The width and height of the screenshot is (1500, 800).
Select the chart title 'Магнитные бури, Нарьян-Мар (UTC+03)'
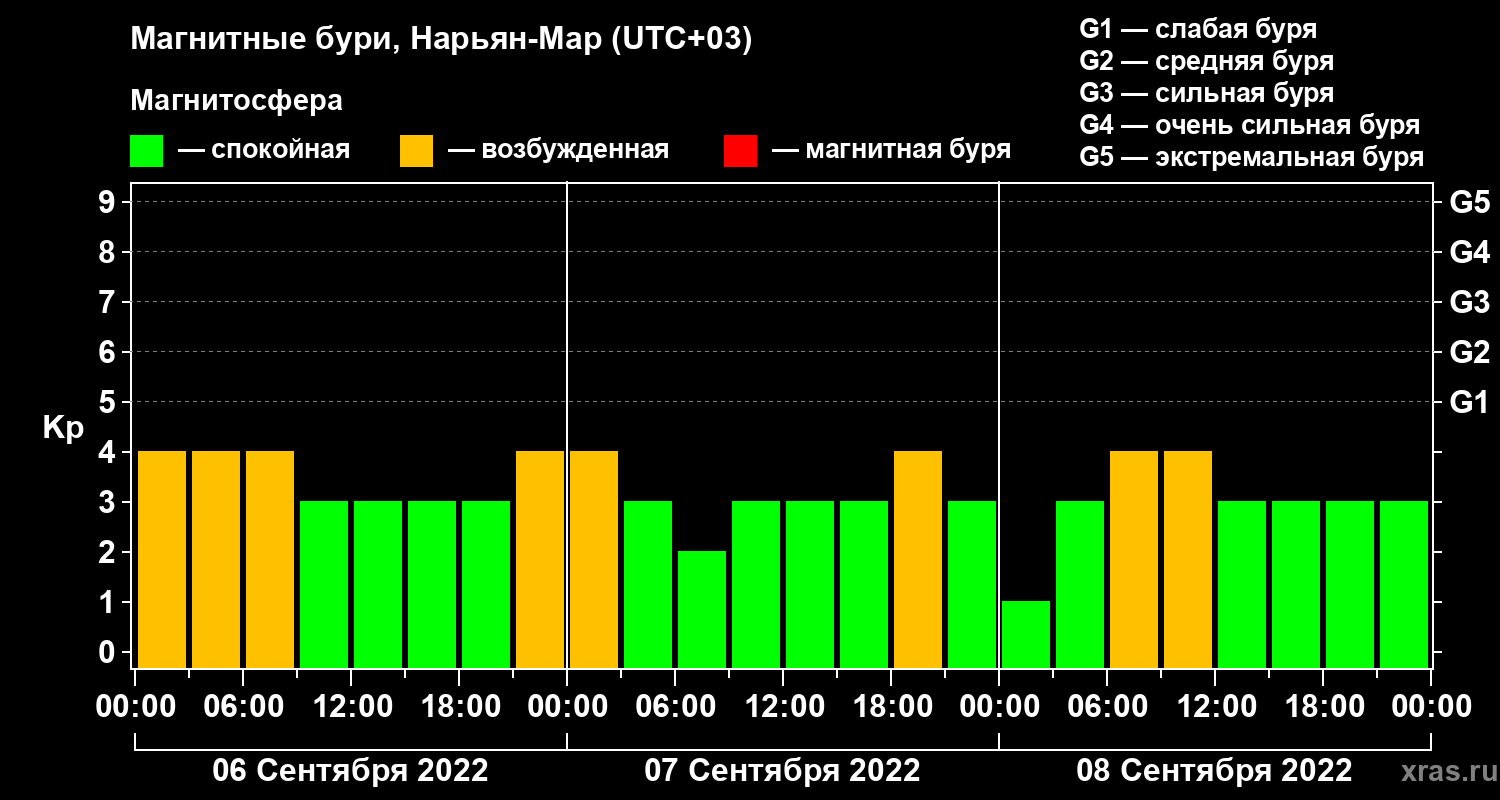tap(441, 40)
